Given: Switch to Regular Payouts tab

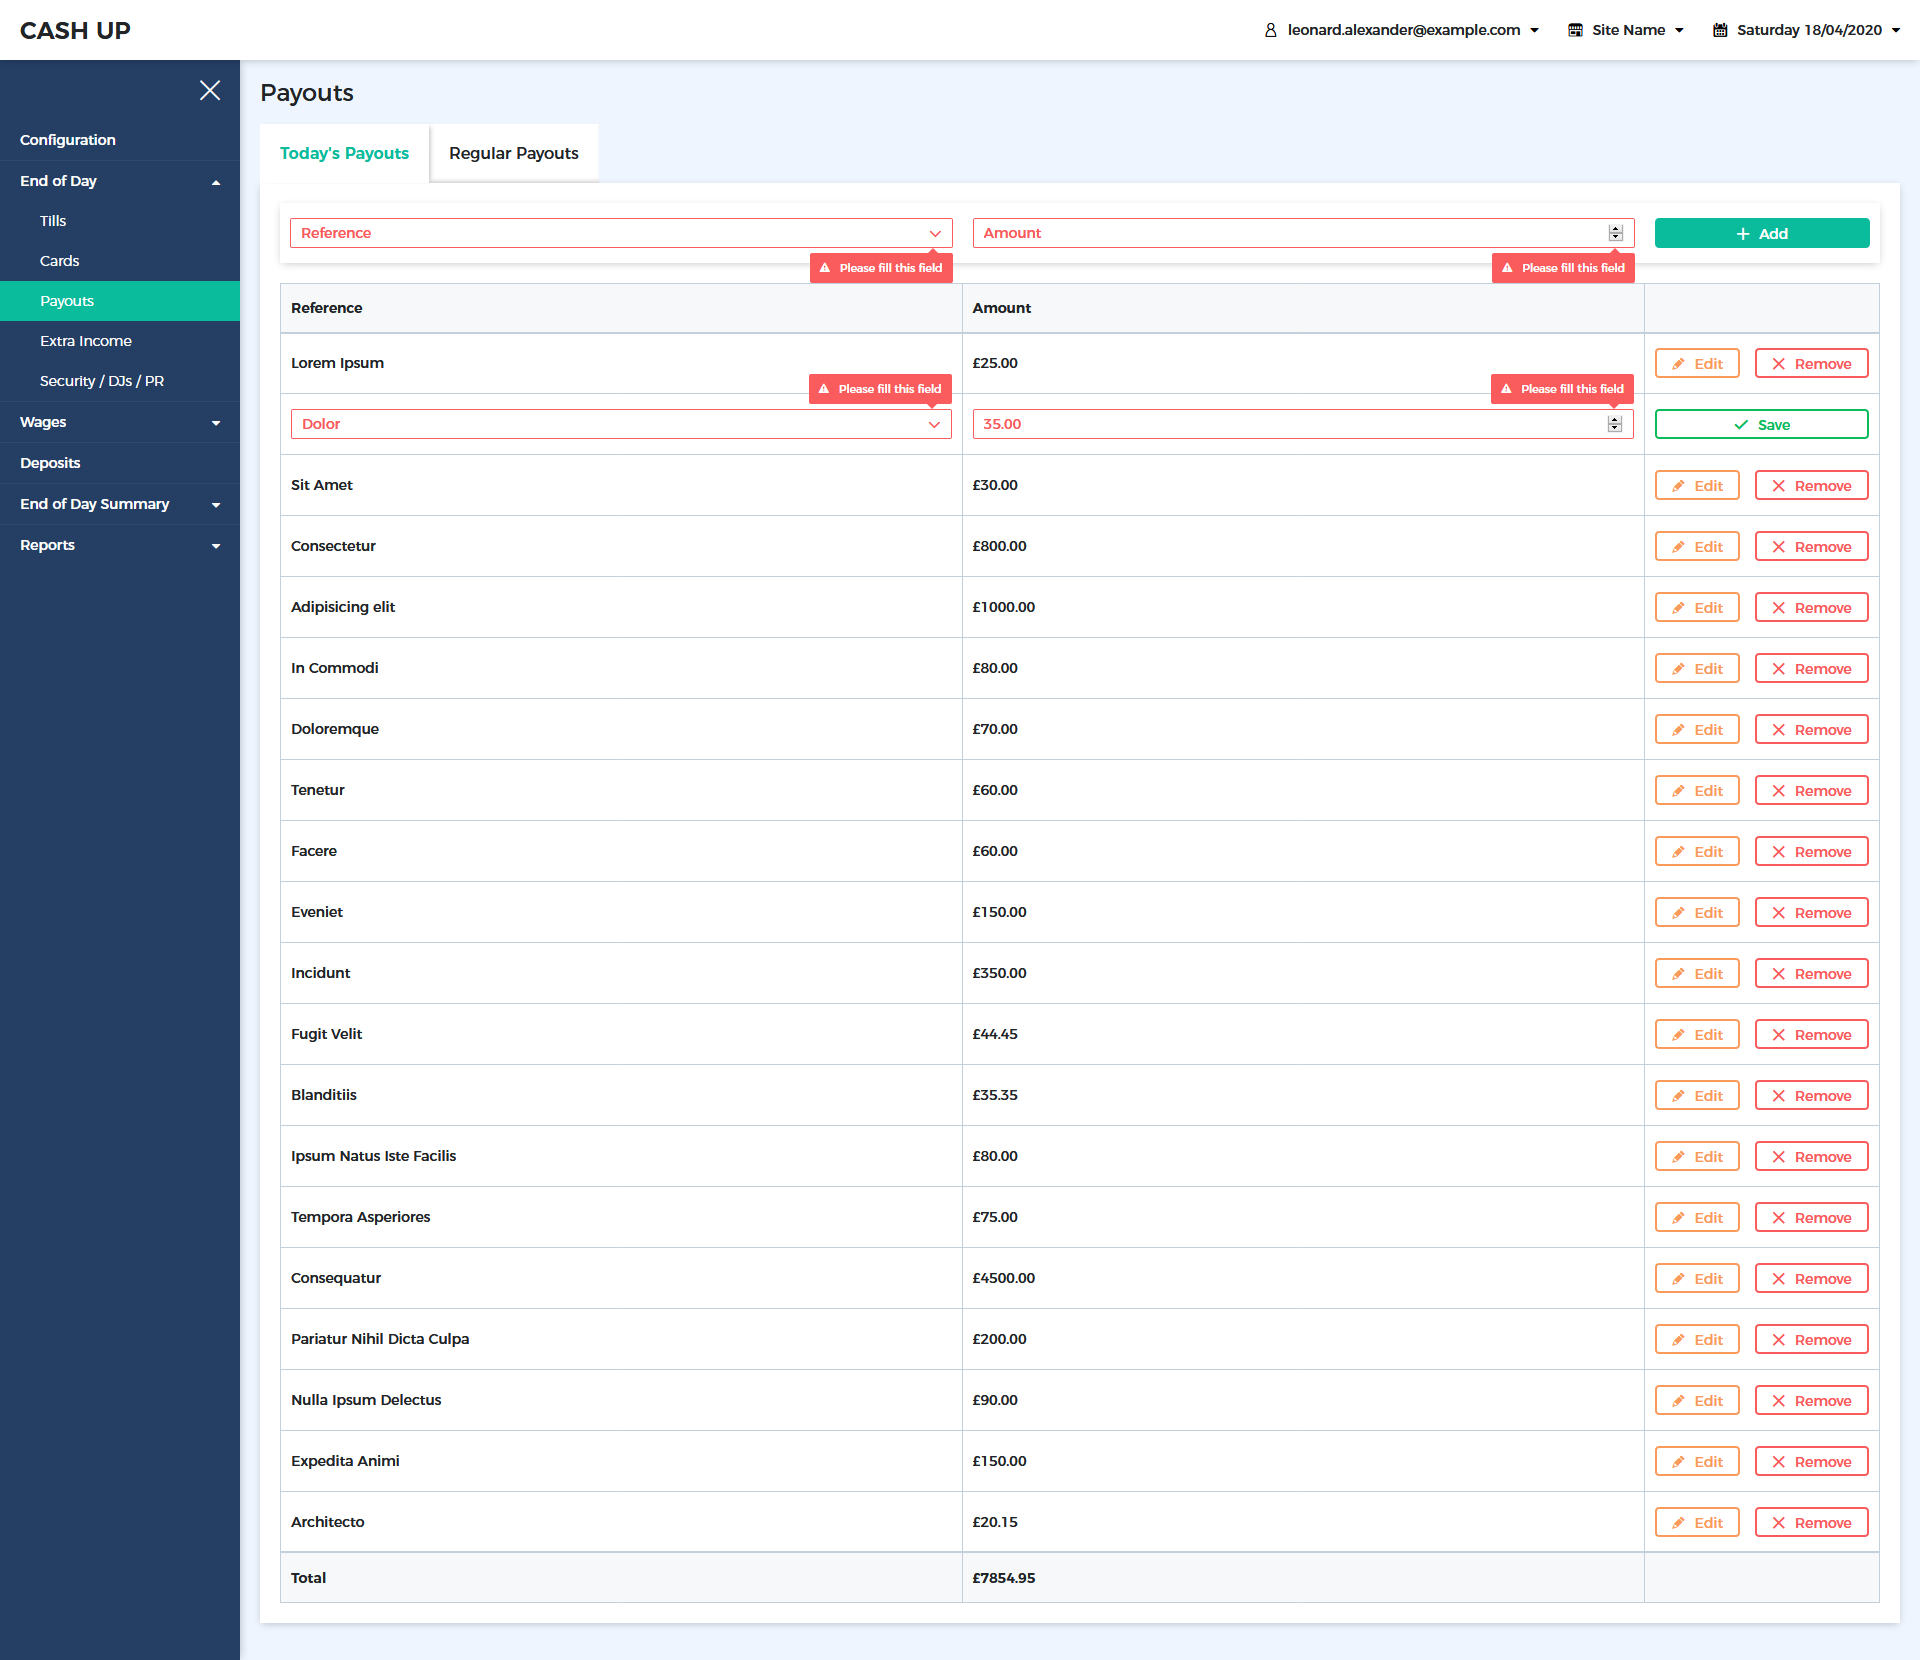Looking at the screenshot, I should [514, 153].
